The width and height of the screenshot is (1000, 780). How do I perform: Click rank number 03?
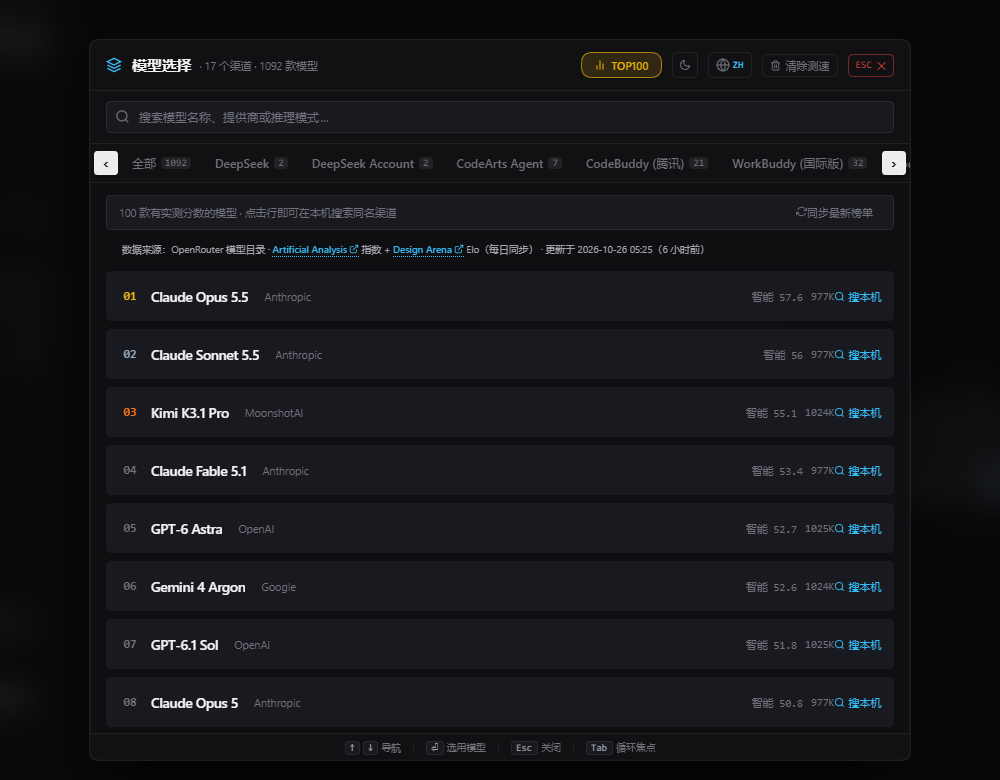pos(129,413)
